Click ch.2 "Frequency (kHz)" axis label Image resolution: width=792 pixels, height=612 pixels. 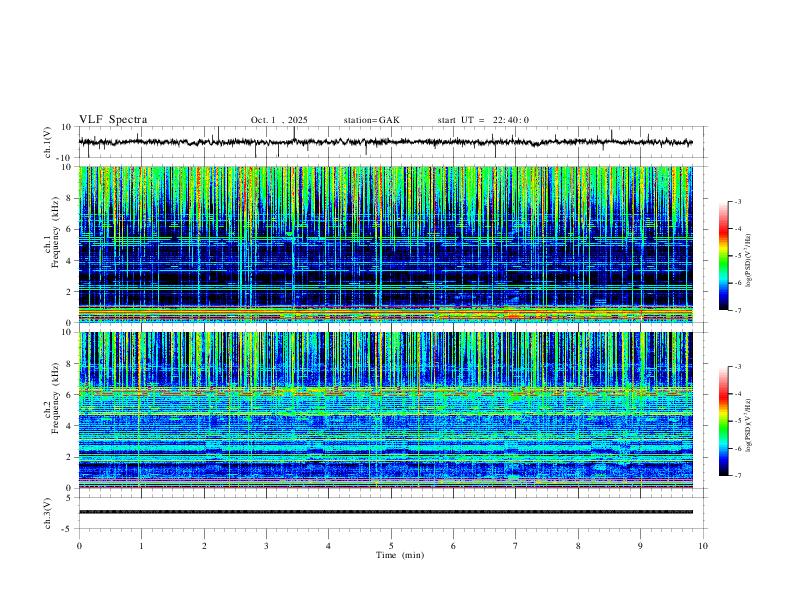pos(55,399)
